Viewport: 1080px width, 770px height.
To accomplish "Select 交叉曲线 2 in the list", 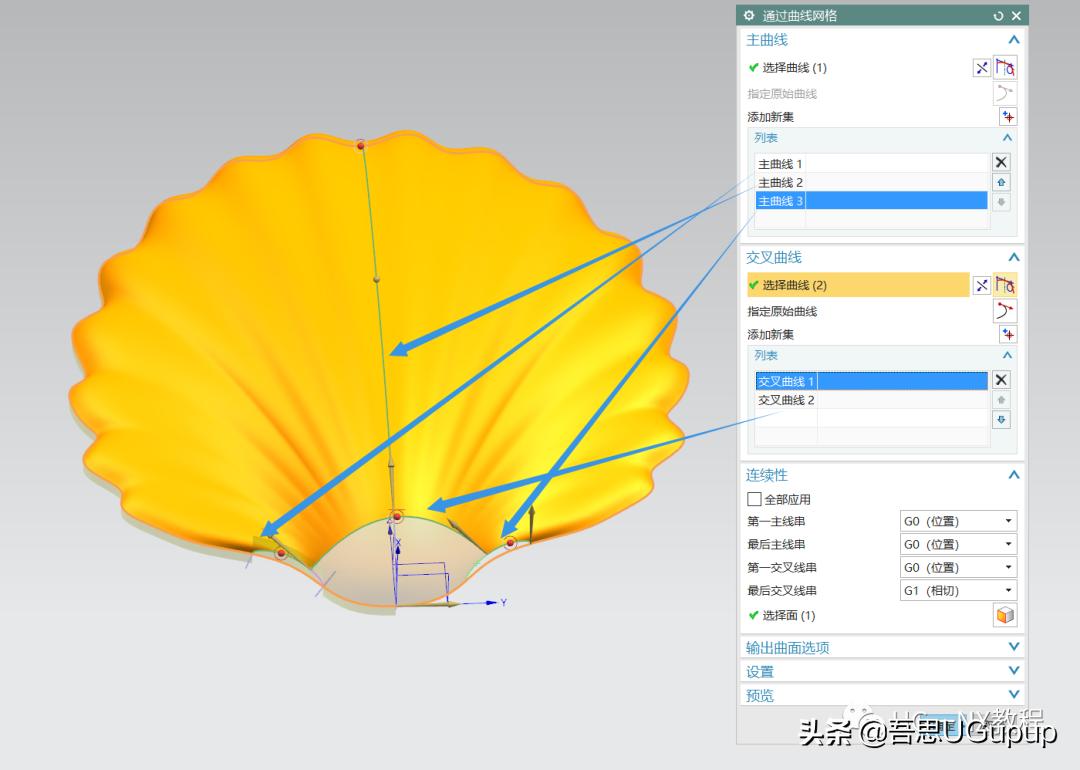I will coord(786,400).
